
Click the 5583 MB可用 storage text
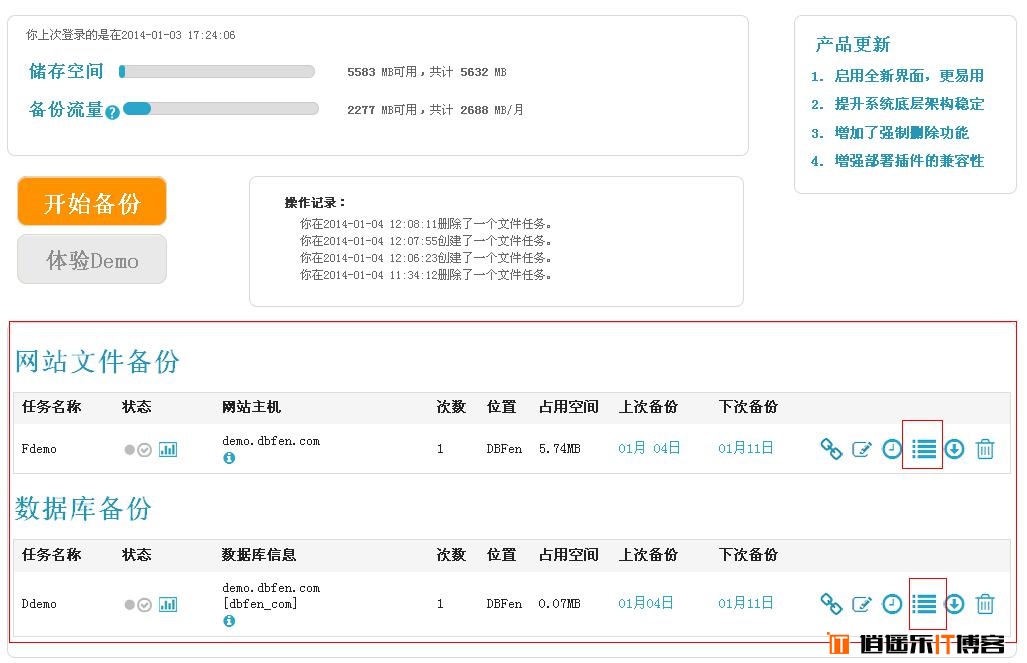point(427,72)
